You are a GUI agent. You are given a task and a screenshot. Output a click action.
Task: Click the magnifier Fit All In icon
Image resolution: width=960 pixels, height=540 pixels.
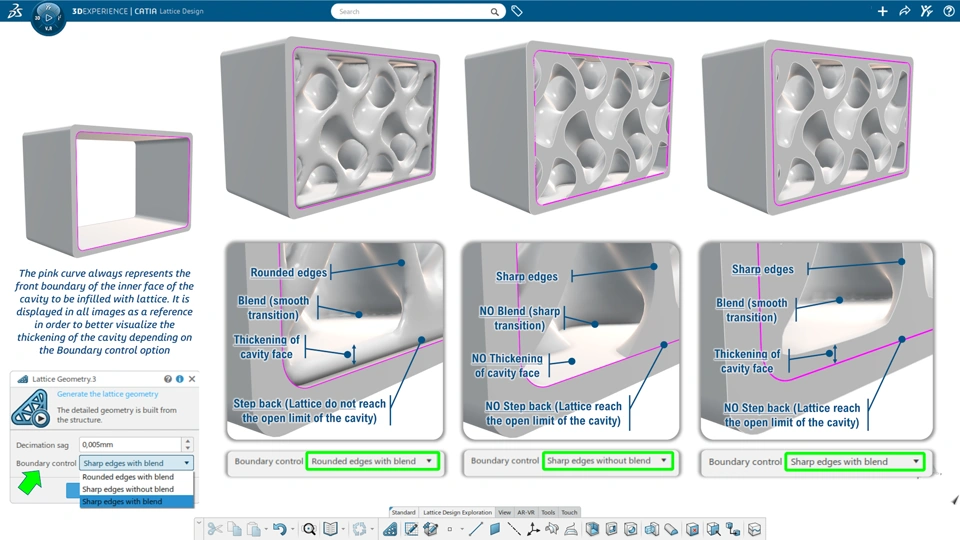(x=309, y=529)
